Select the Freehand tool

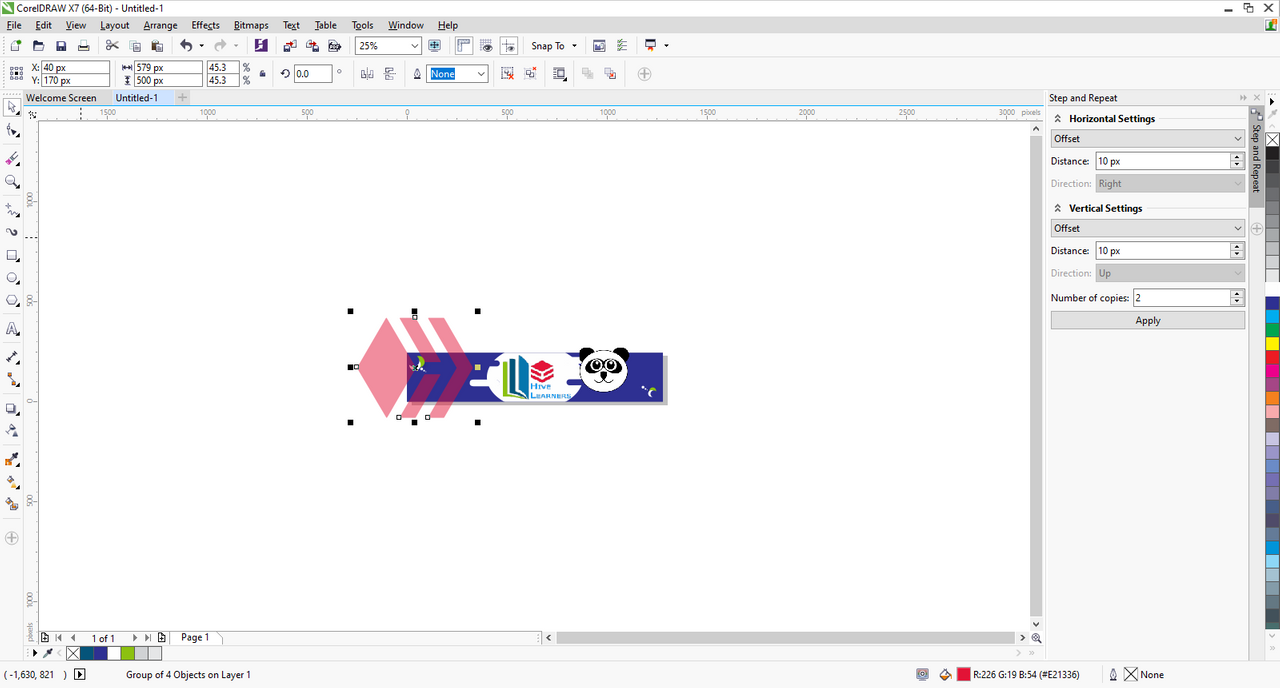(x=12, y=210)
